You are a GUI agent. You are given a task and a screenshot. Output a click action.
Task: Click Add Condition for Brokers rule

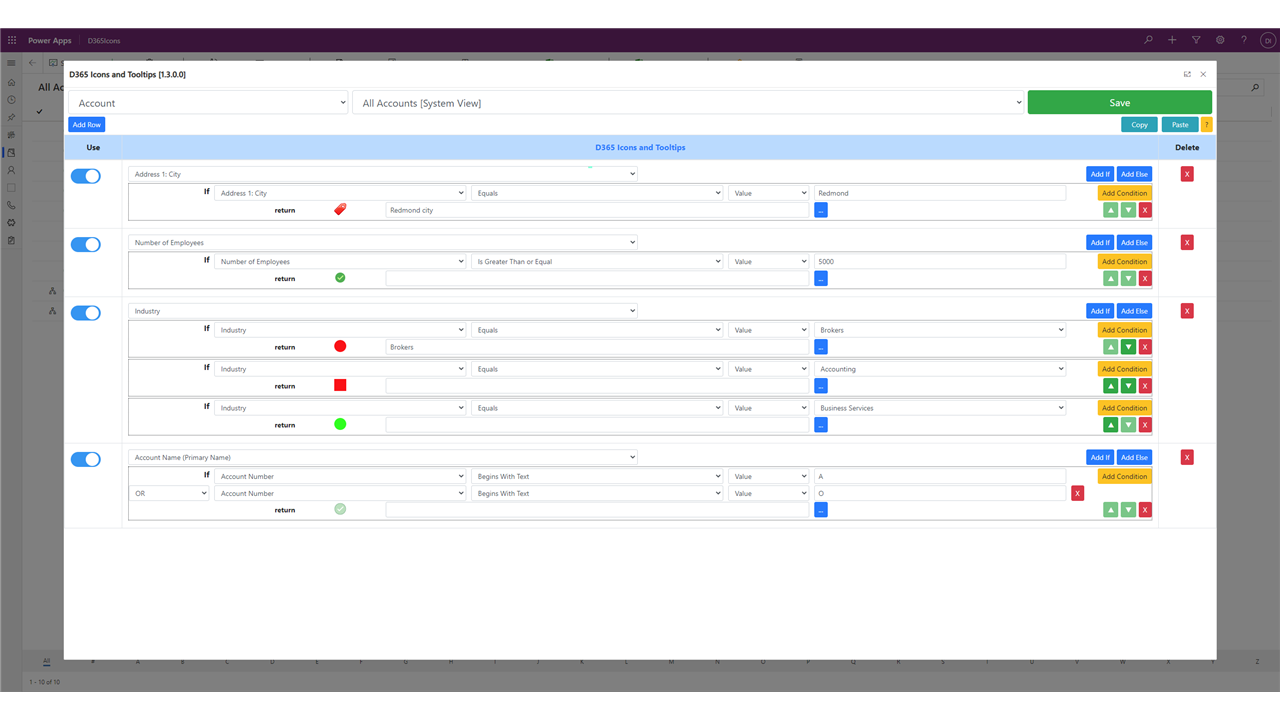coord(1125,330)
